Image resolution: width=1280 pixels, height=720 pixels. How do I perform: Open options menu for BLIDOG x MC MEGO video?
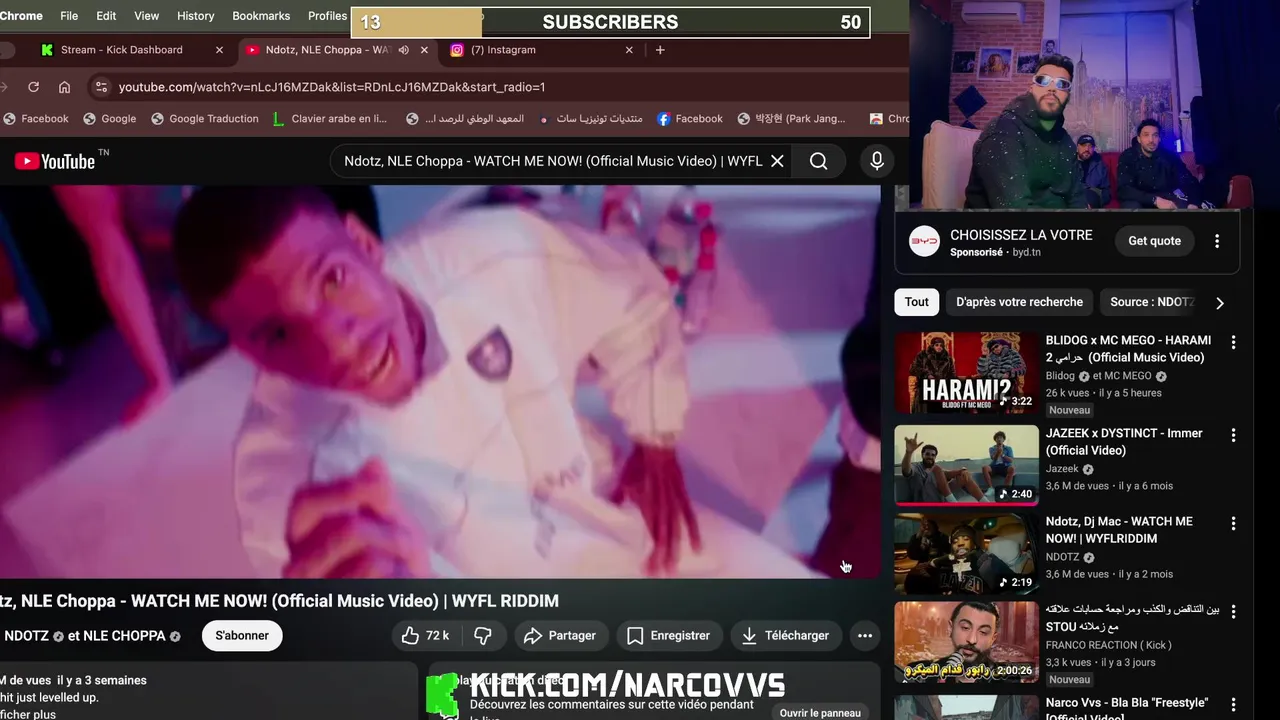pos(1233,342)
